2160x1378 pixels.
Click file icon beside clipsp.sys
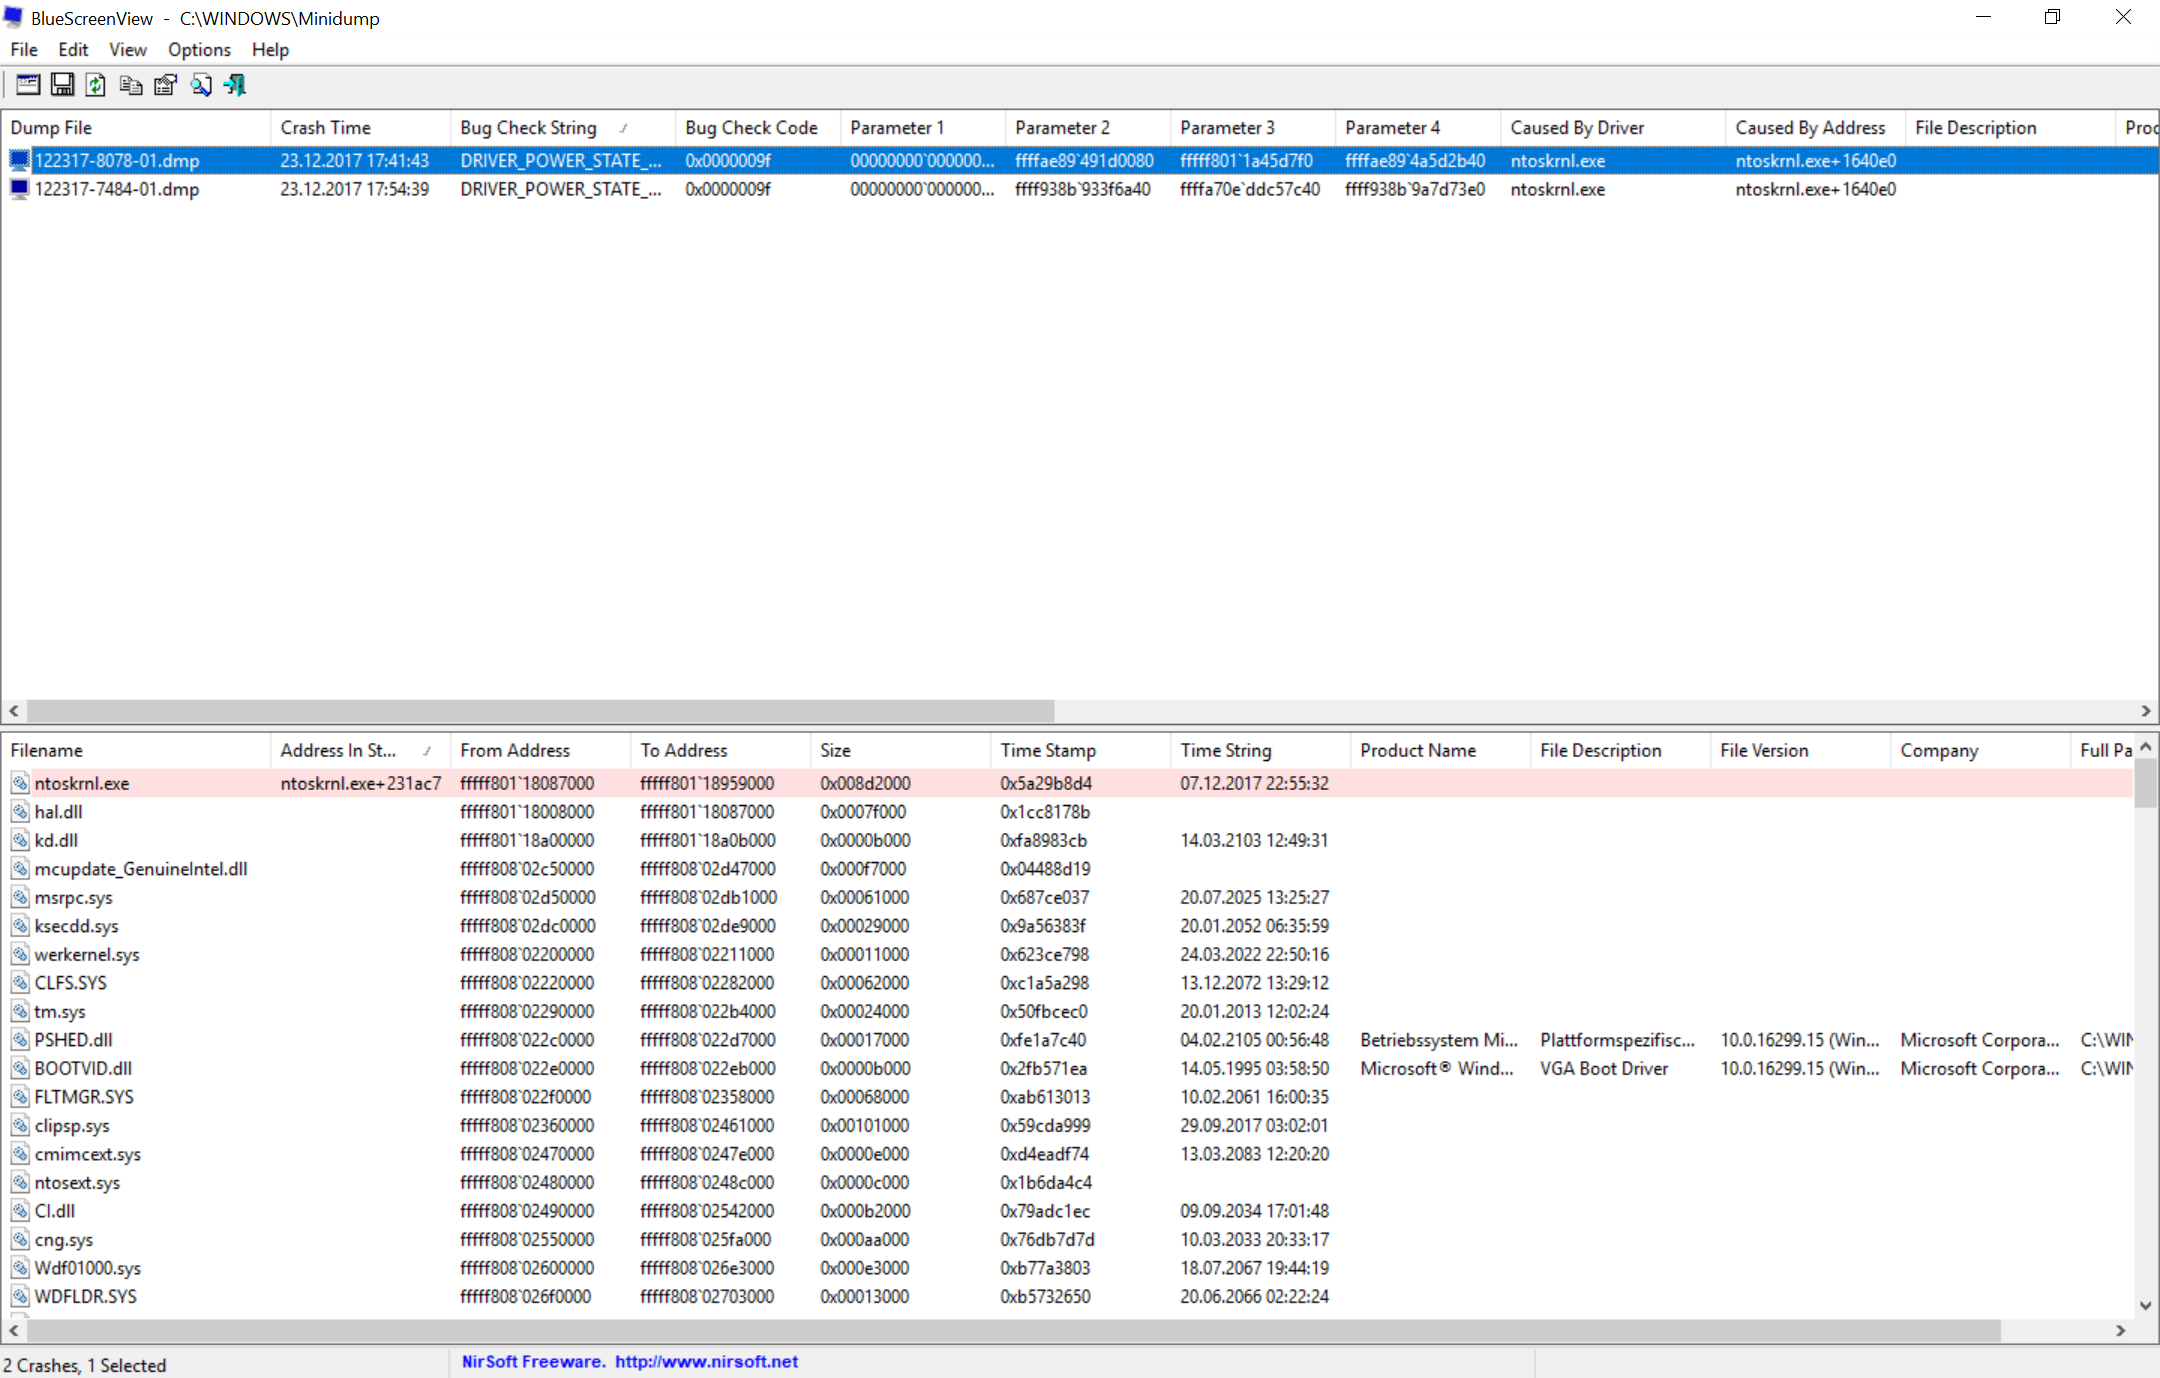[x=20, y=1125]
